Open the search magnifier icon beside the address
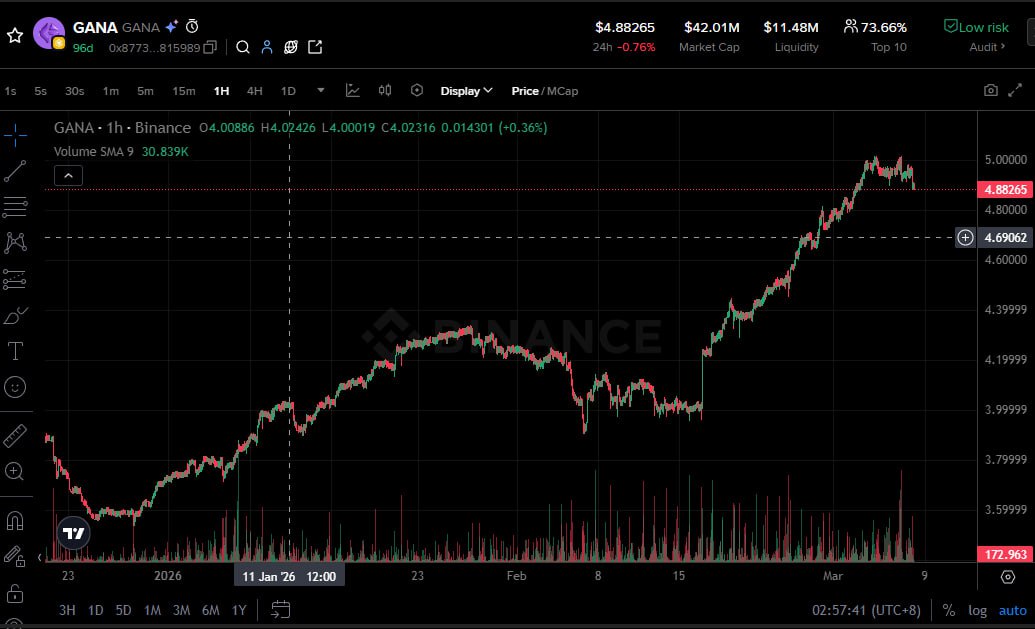The height and width of the screenshot is (629, 1035). [243, 47]
